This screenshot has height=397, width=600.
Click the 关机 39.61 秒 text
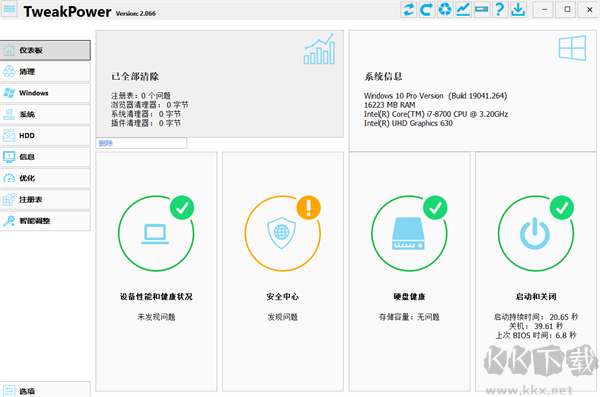536,326
